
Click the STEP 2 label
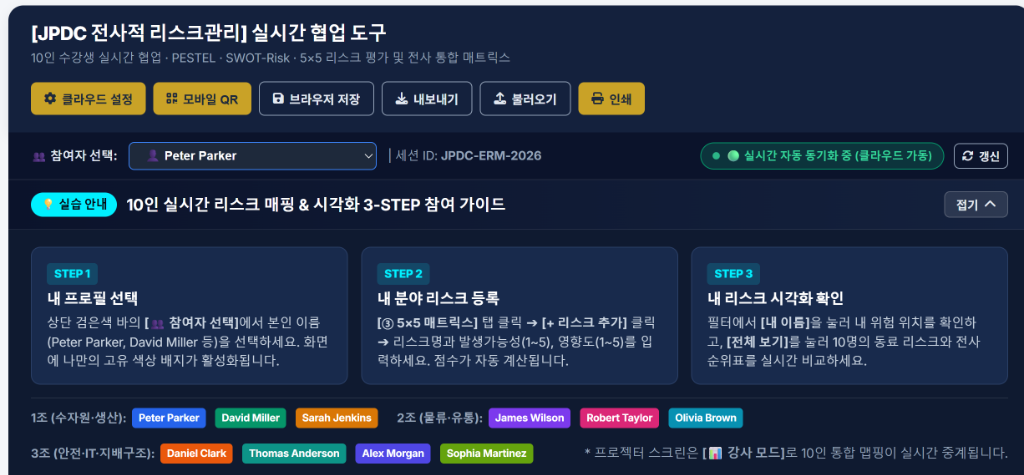pos(403,274)
